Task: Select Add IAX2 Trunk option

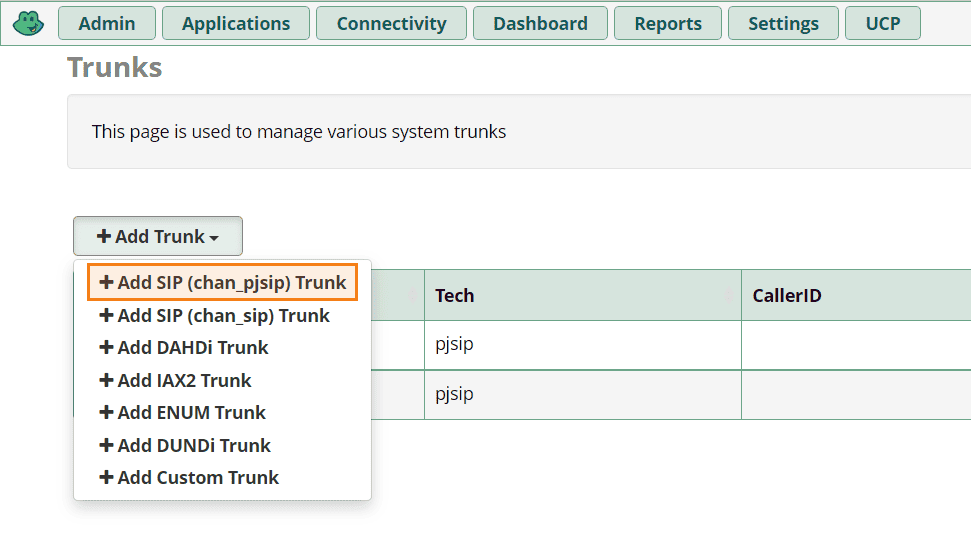Action: 175,380
